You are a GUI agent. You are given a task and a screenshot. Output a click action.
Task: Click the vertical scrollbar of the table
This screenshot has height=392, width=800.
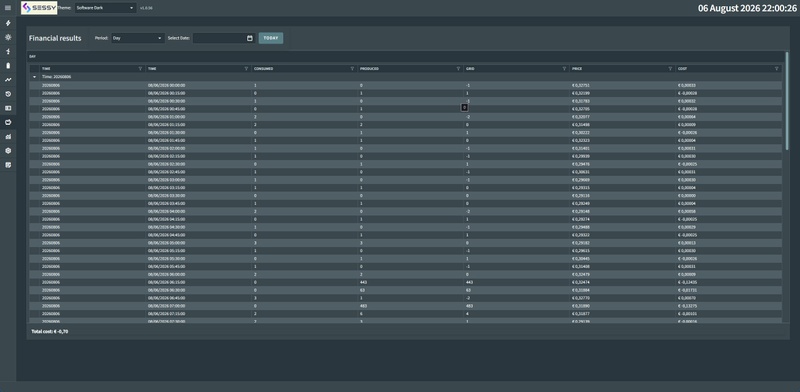[x=787, y=102]
